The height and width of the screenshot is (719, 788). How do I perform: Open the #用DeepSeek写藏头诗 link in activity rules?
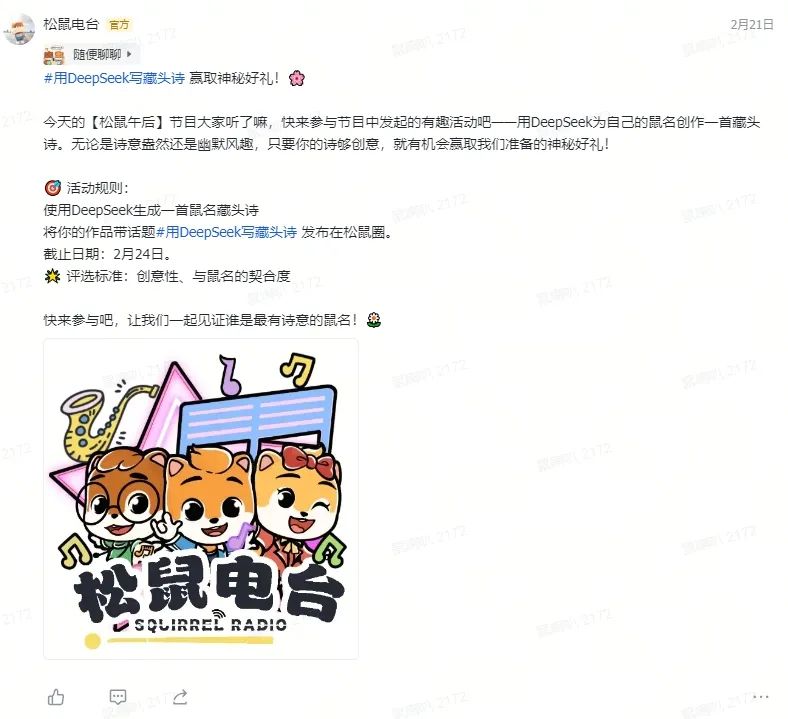coord(226,232)
